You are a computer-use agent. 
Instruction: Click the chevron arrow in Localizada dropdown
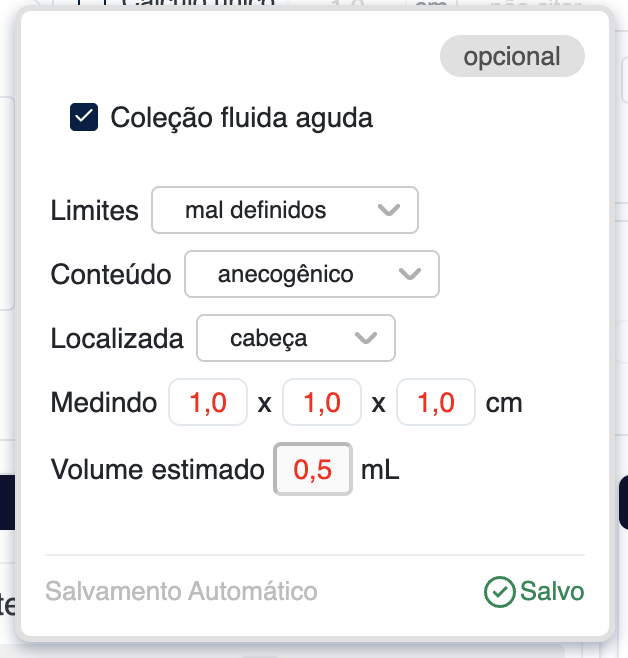366,338
